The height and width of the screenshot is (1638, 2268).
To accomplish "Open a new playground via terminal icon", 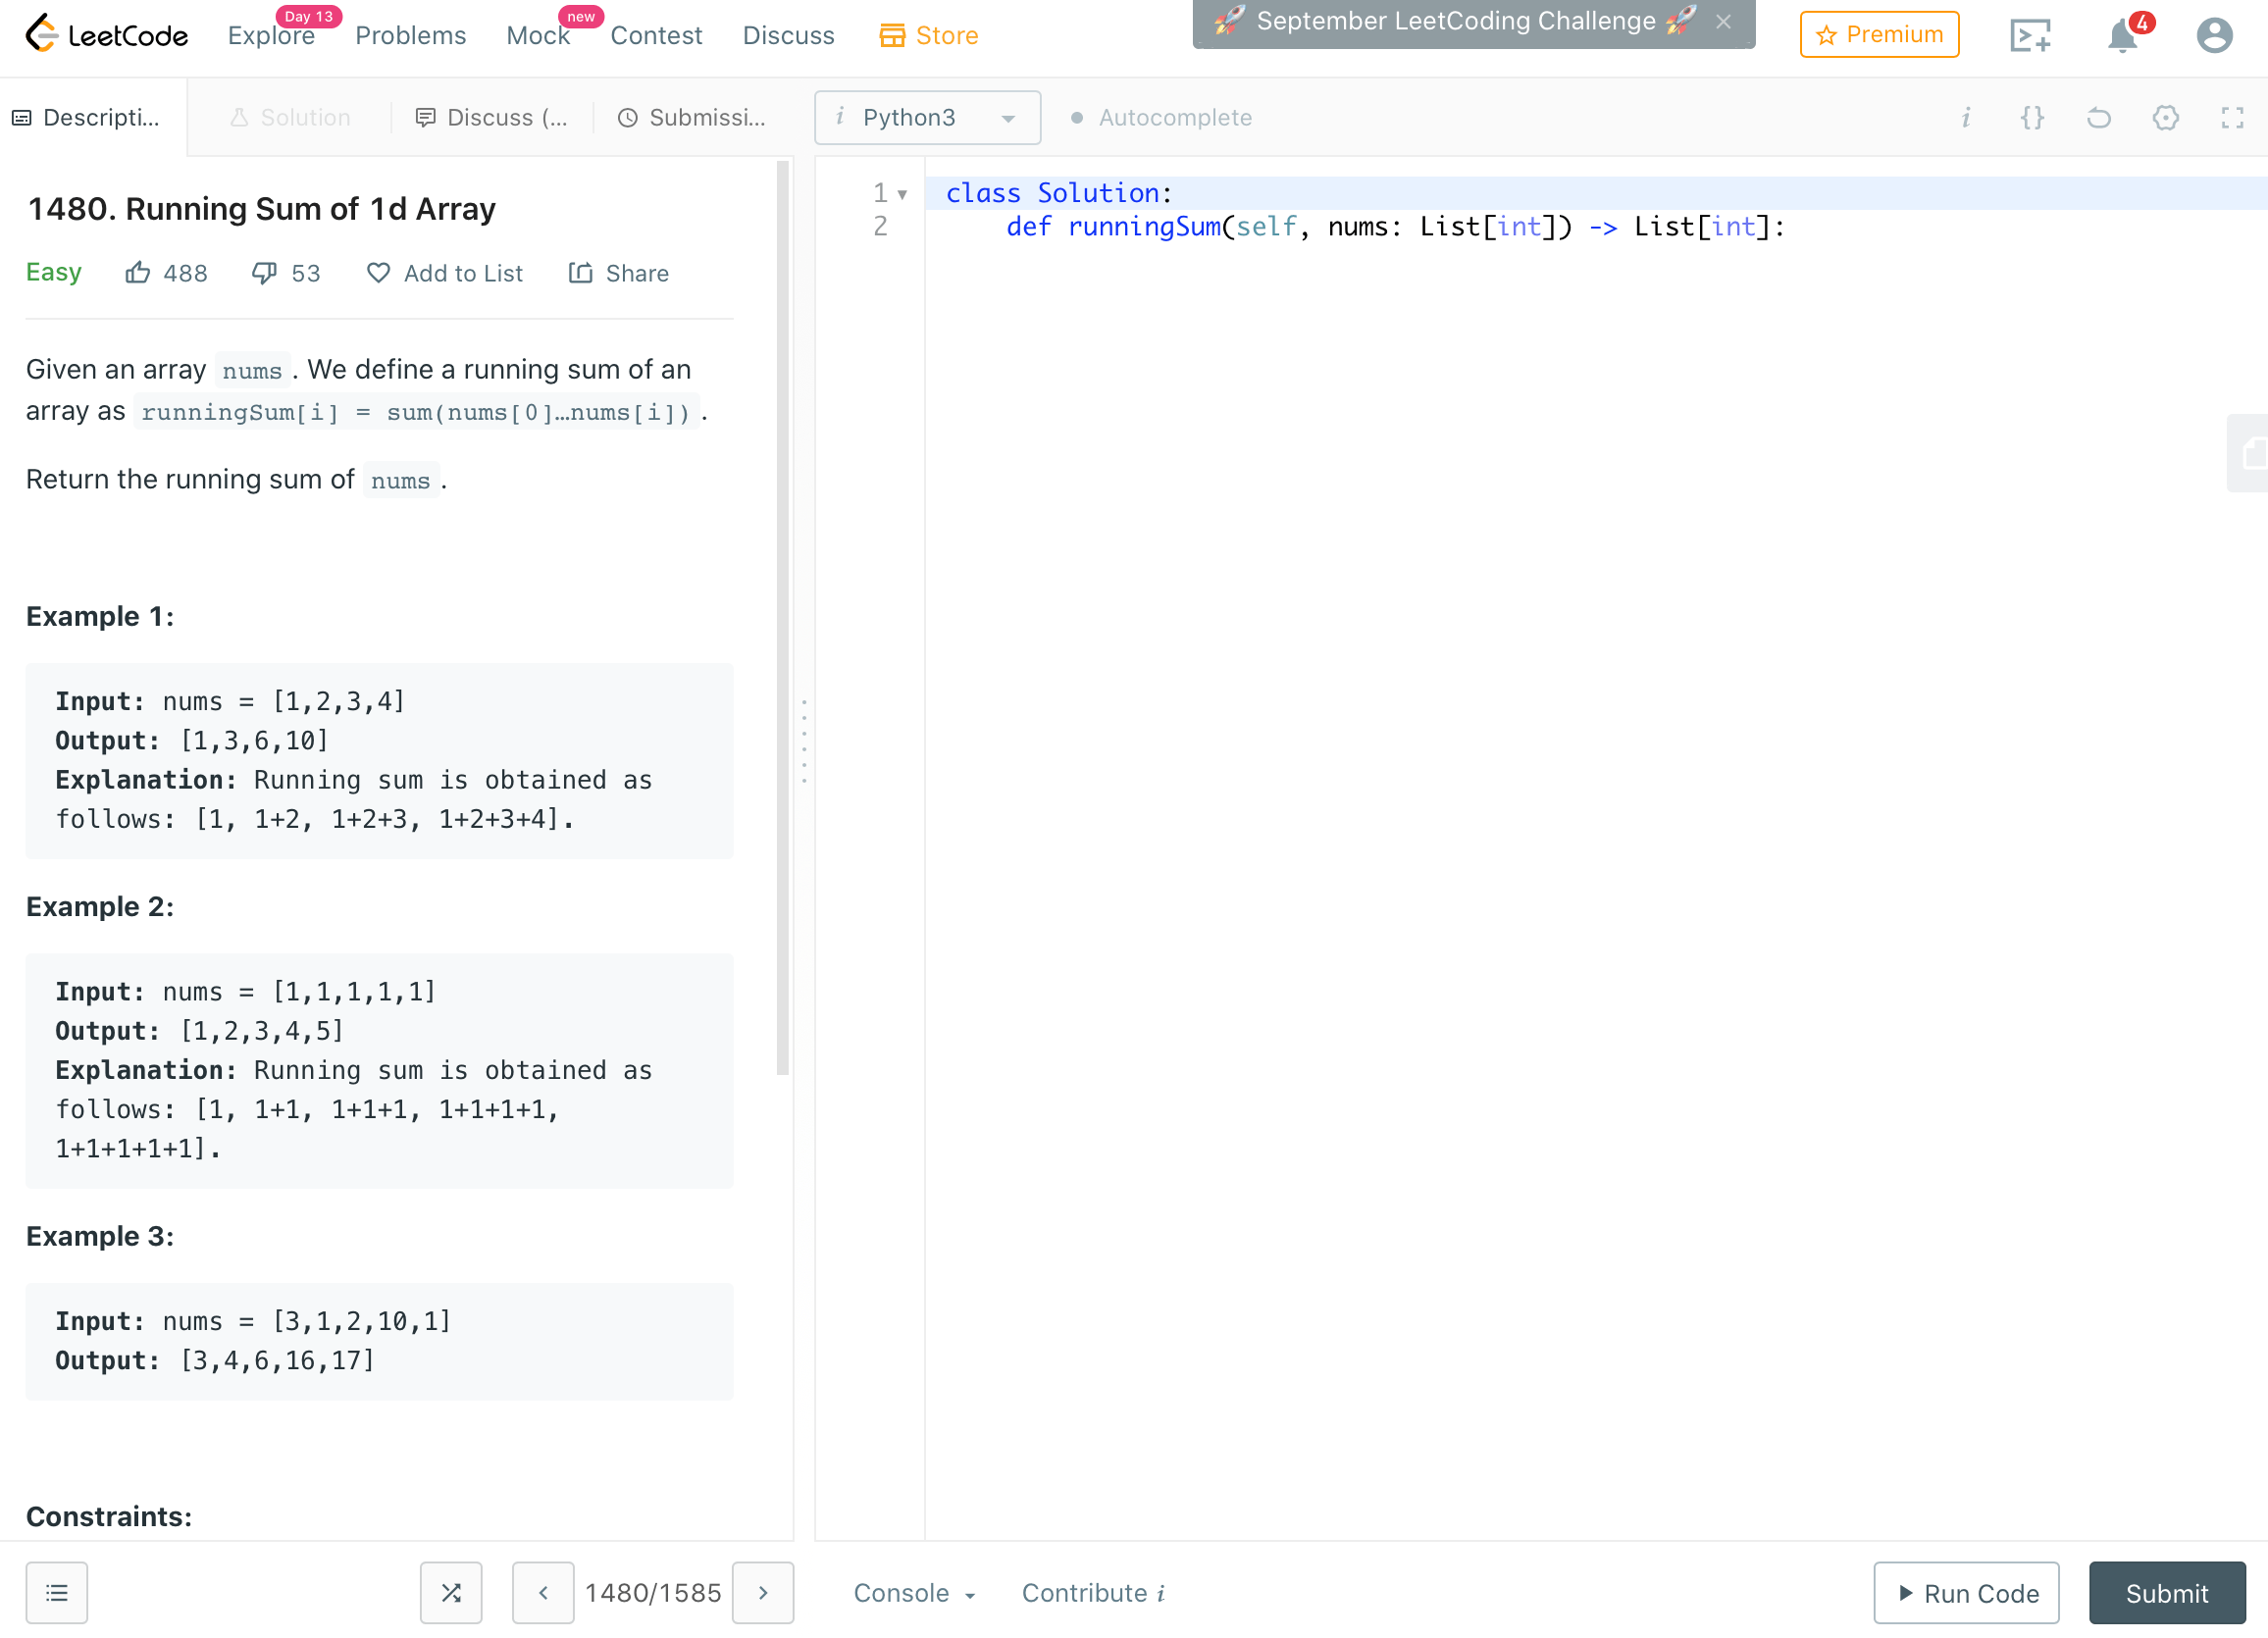I will coord(2031,35).
